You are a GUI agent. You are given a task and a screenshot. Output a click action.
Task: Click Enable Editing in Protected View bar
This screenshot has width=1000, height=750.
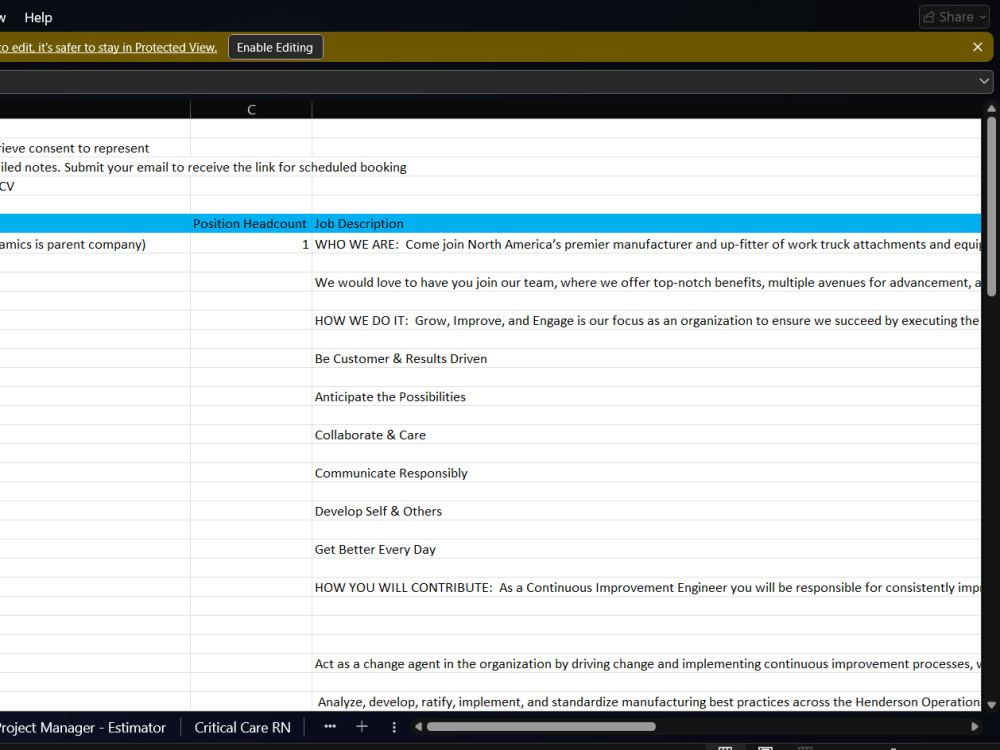click(275, 47)
